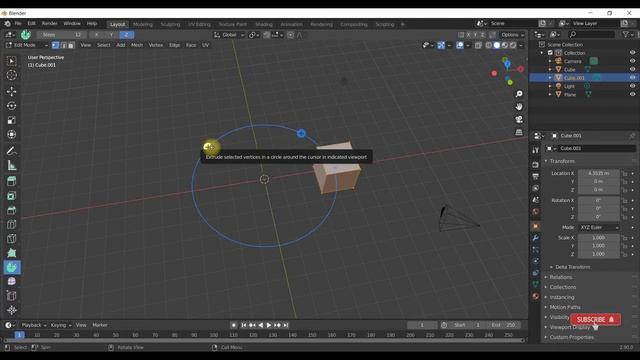This screenshot has width=640, height=360.
Task: Select the Loop Cut tool
Action: pyautogui.click(x=11, y=224)
